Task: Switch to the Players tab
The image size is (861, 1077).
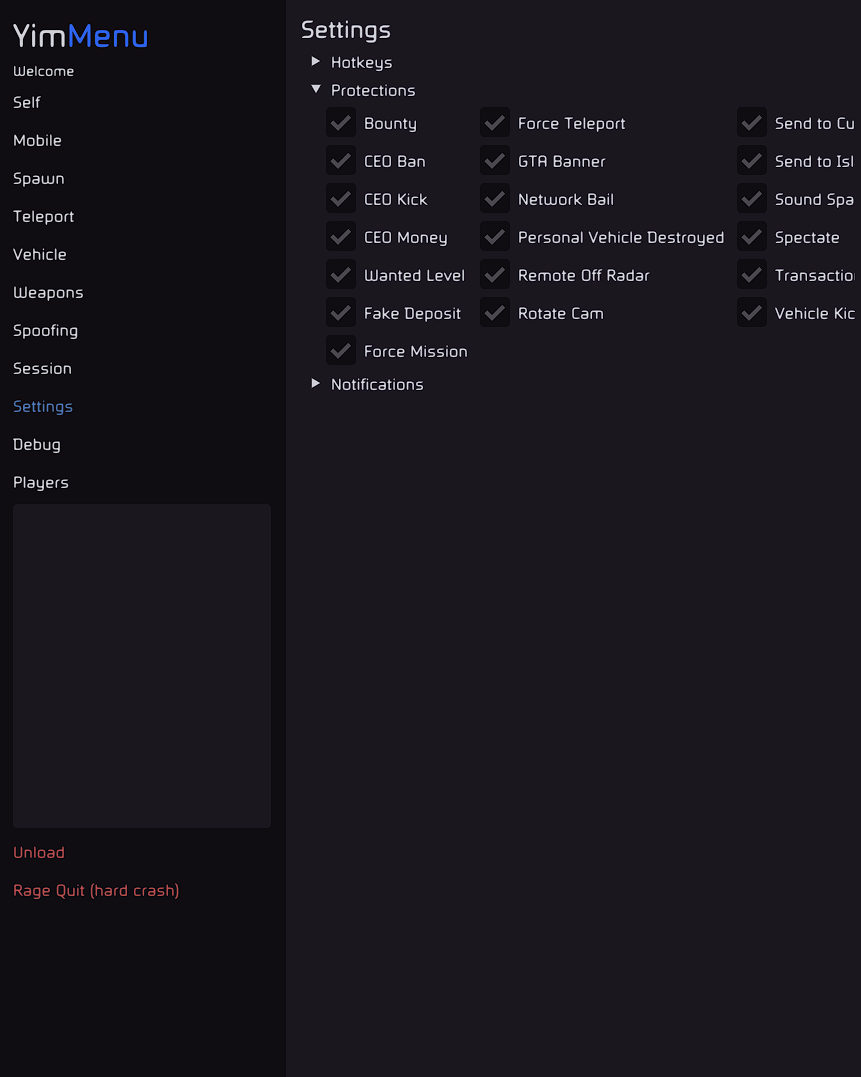Action: point(40,482)
